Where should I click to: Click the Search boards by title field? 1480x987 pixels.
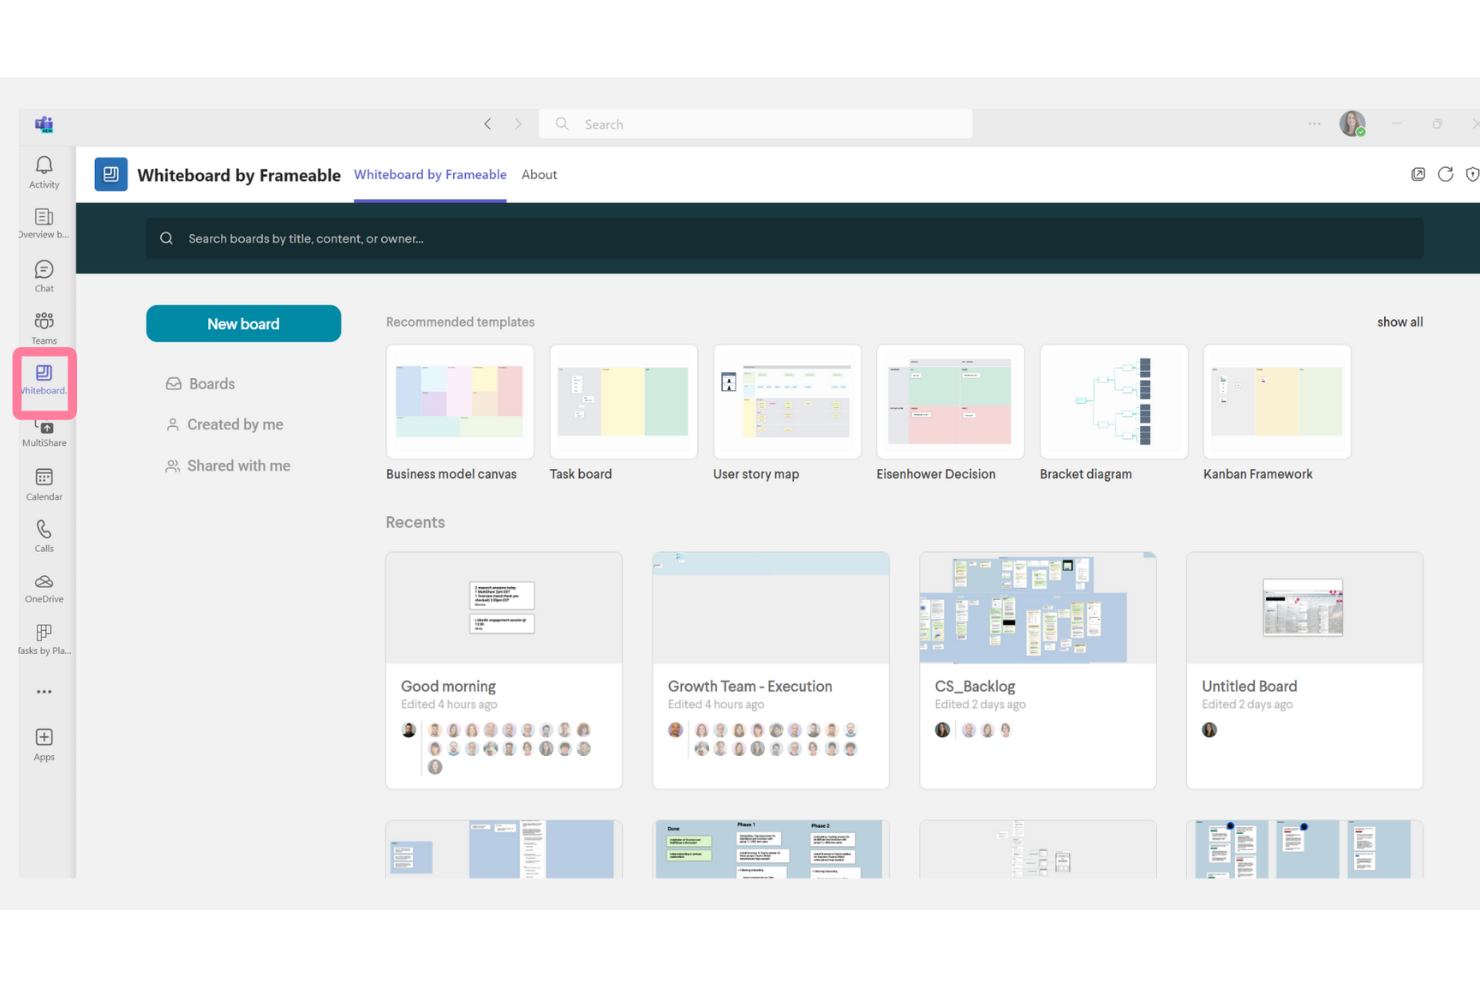point(784,238)
